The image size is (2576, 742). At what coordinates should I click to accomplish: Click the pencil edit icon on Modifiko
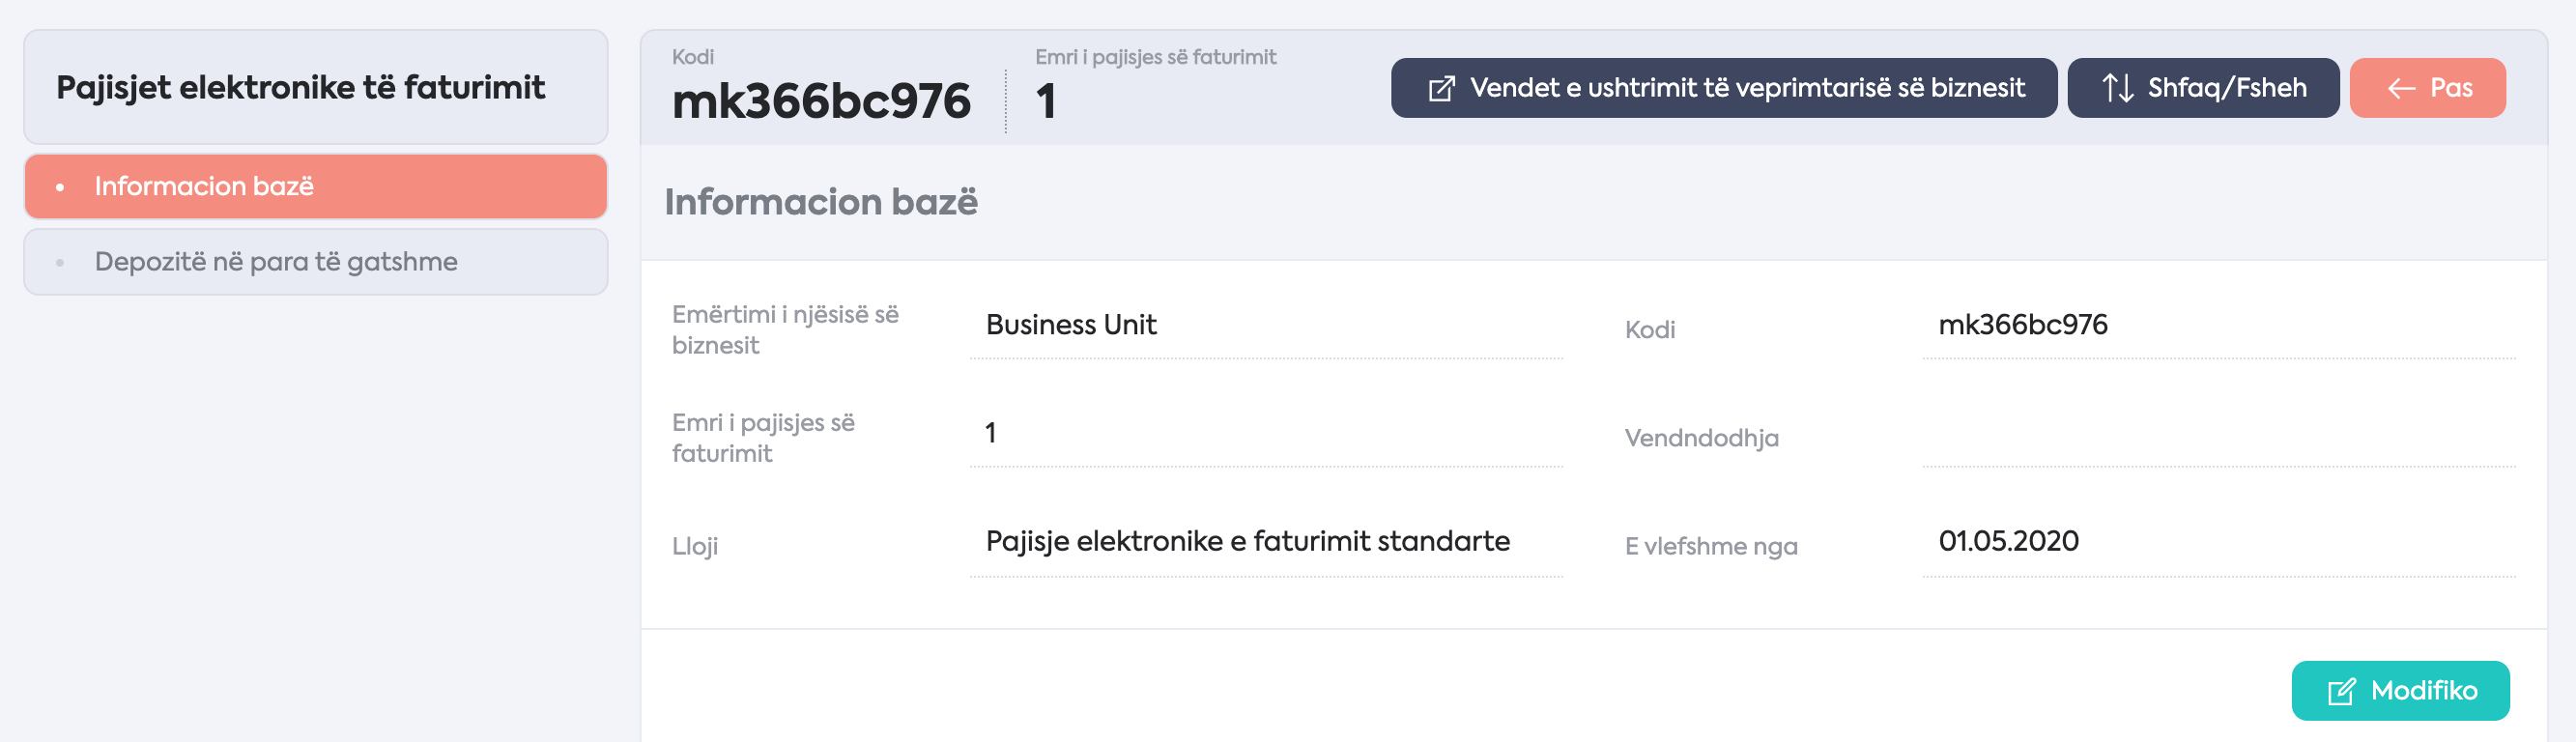pyautogui.click(x=2341, y=691)
